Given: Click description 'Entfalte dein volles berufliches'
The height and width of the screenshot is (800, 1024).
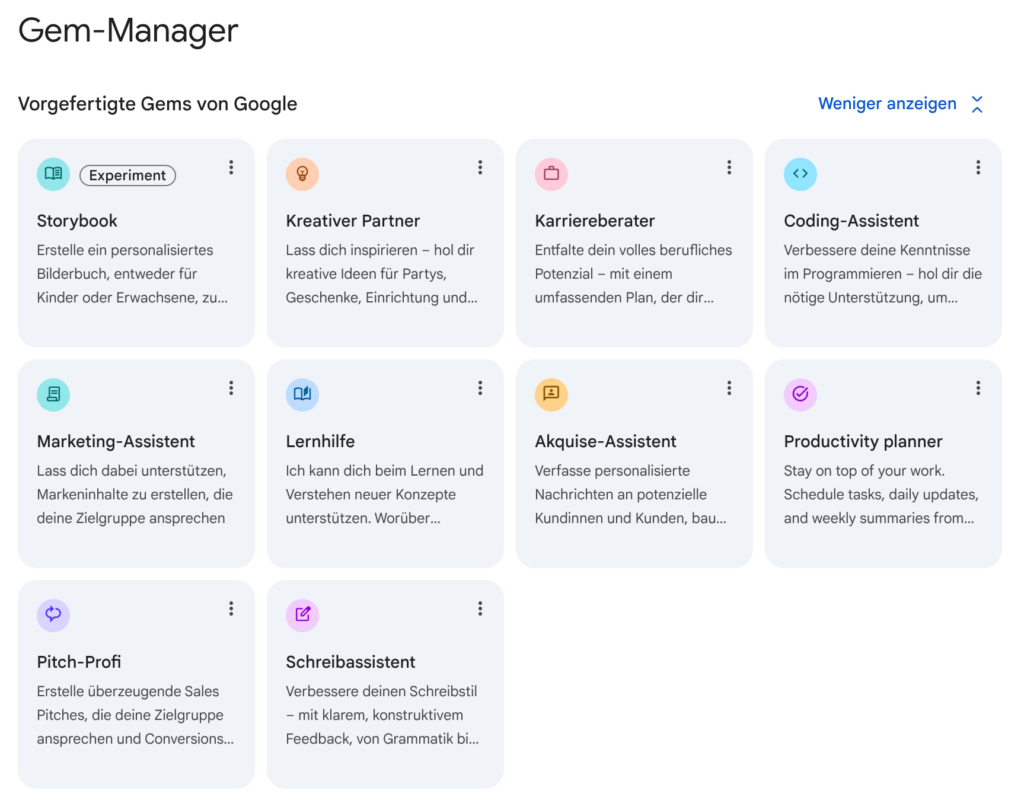Looking at the screenshot, I should click(633, 274).
